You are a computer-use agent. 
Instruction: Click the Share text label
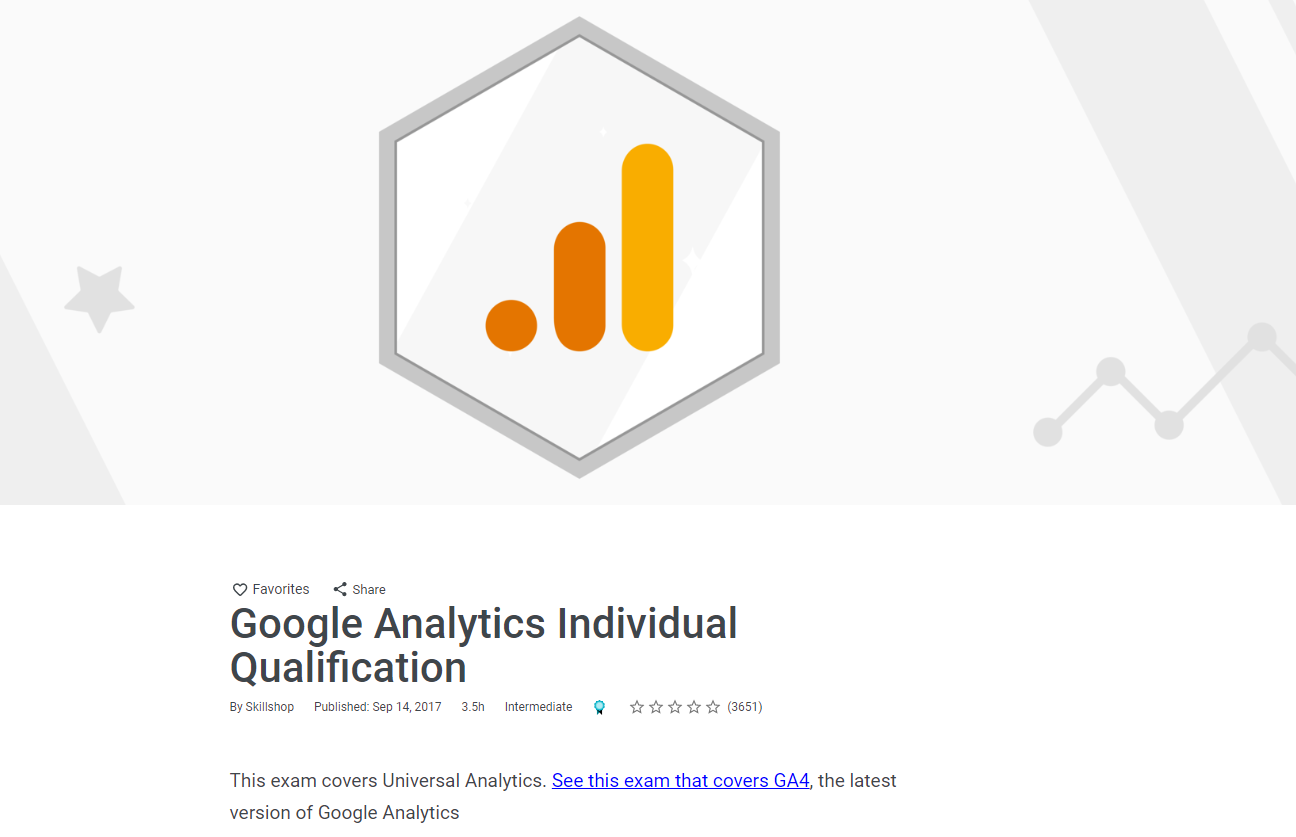pyautogui.click(x=369, y=590)
